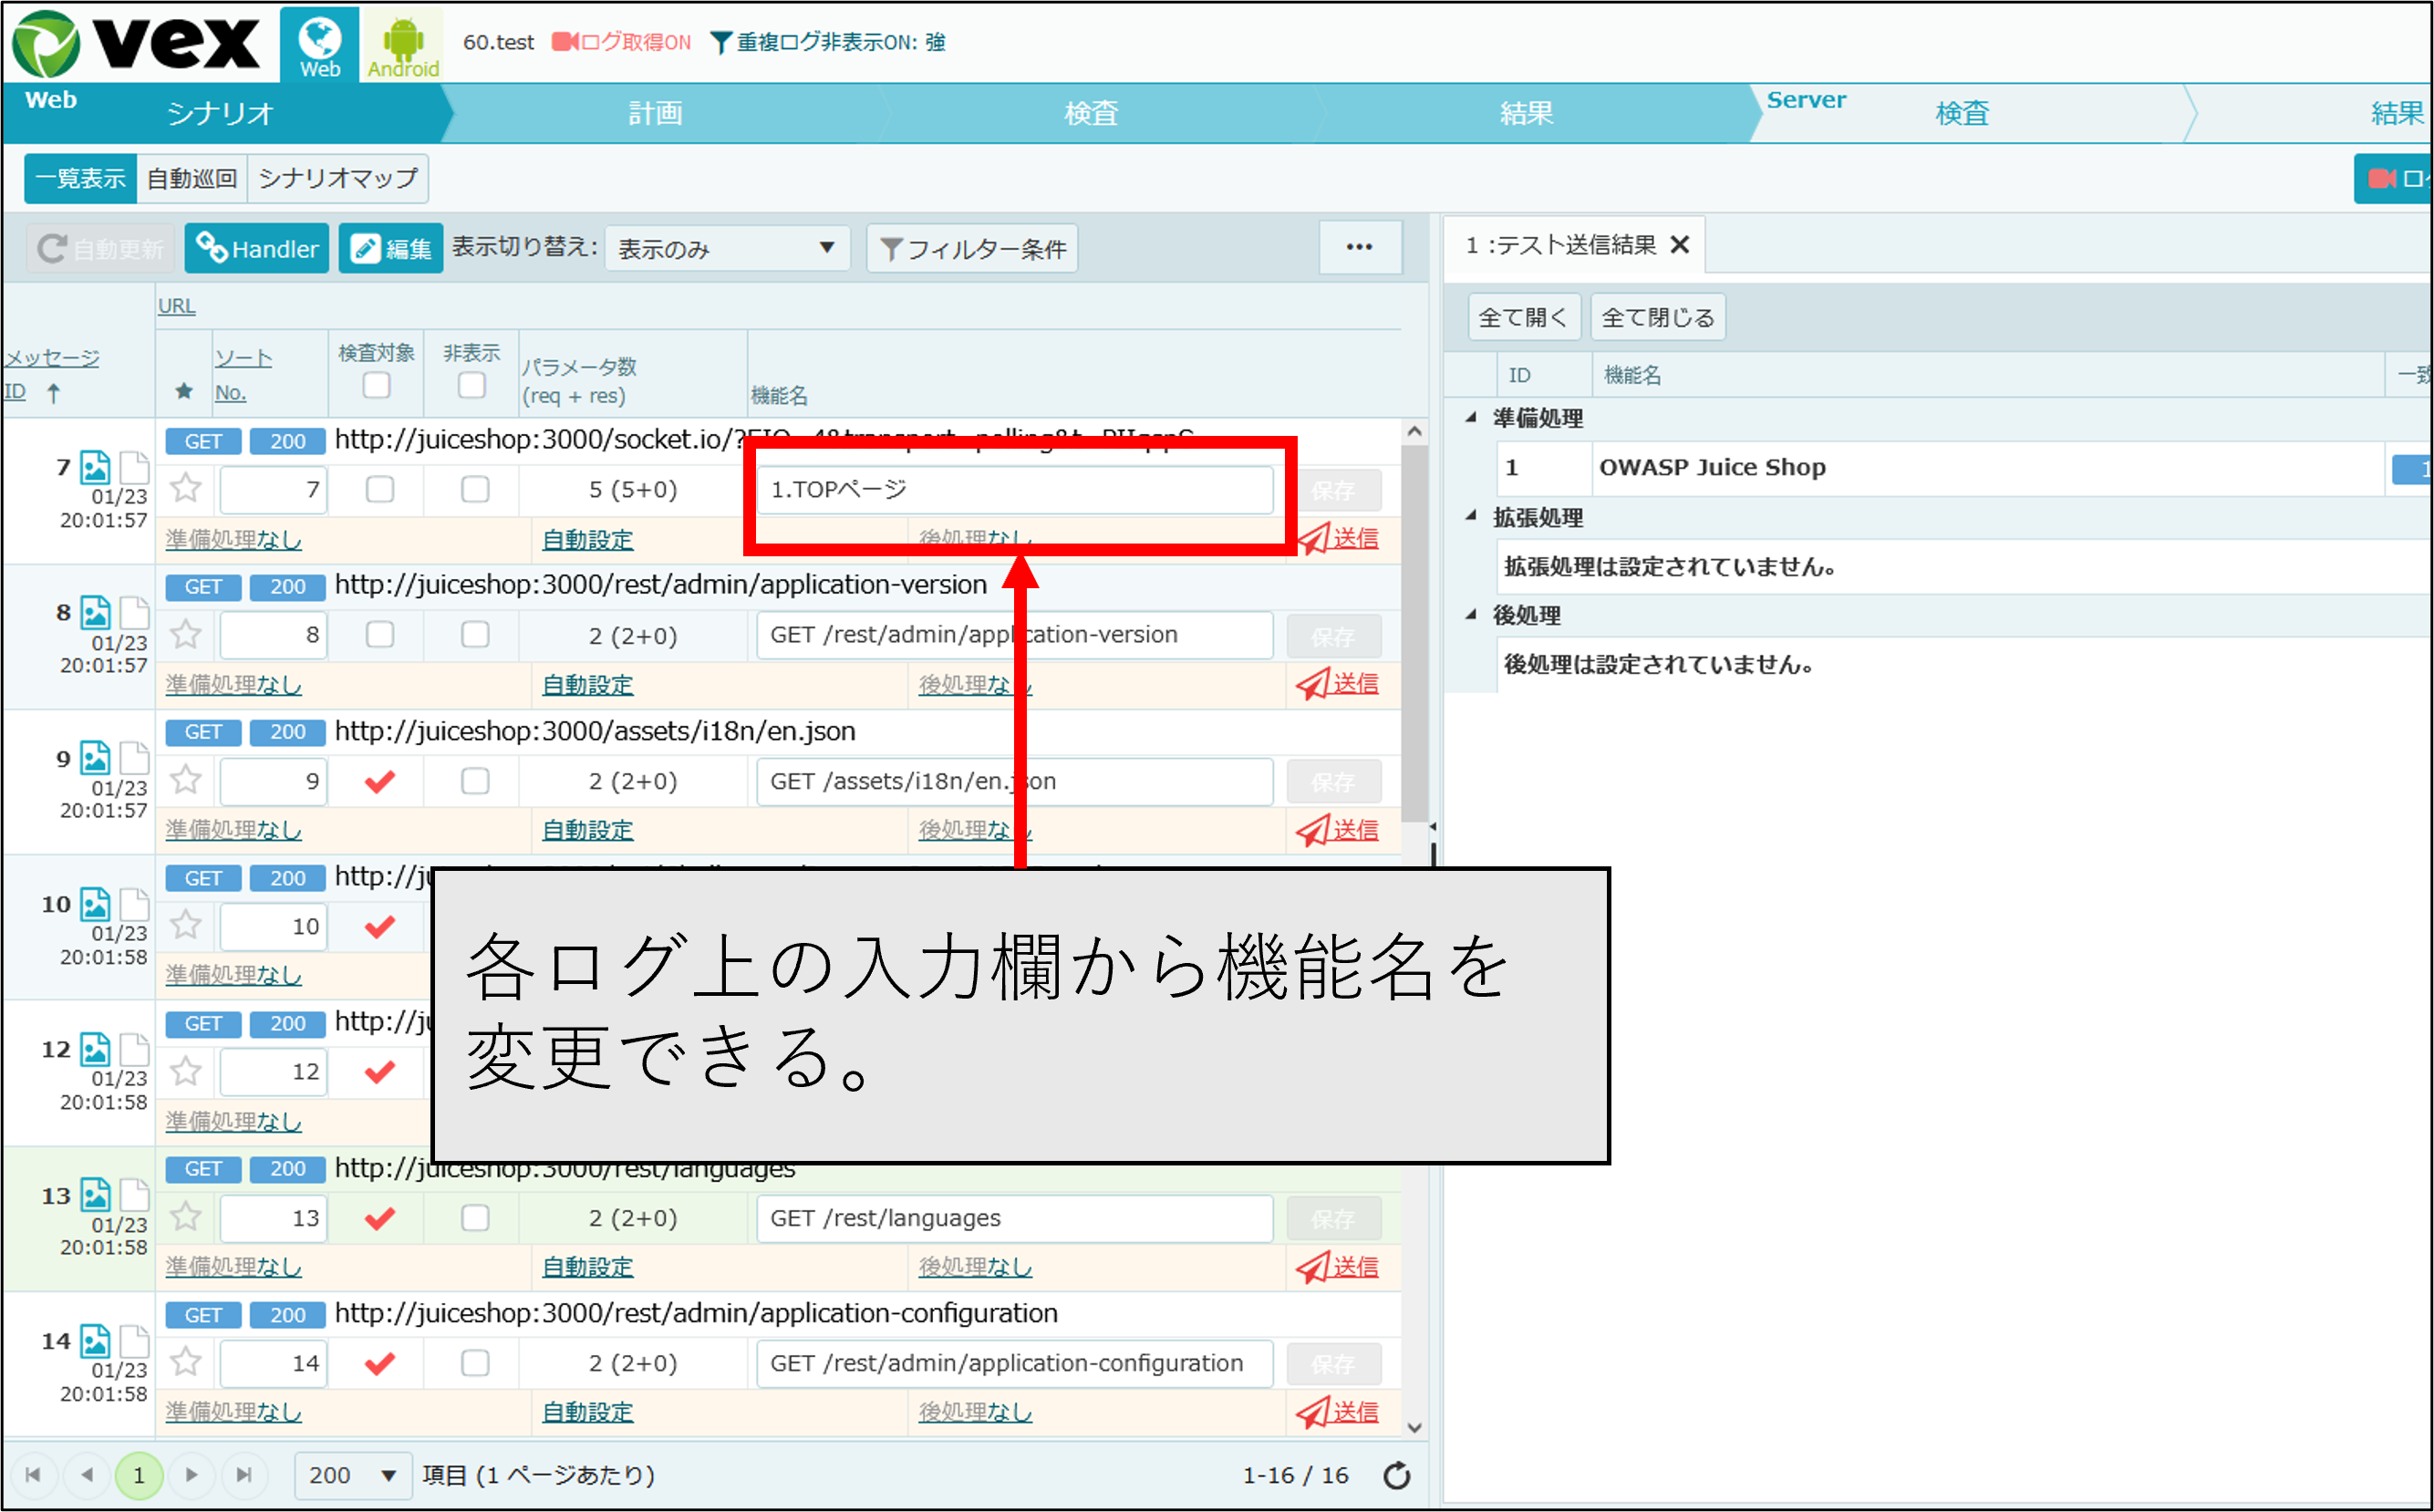Open the image icon for message 8
Image resolution: width=2434 pixels, height=1512 pixels.
click(95, 611)
